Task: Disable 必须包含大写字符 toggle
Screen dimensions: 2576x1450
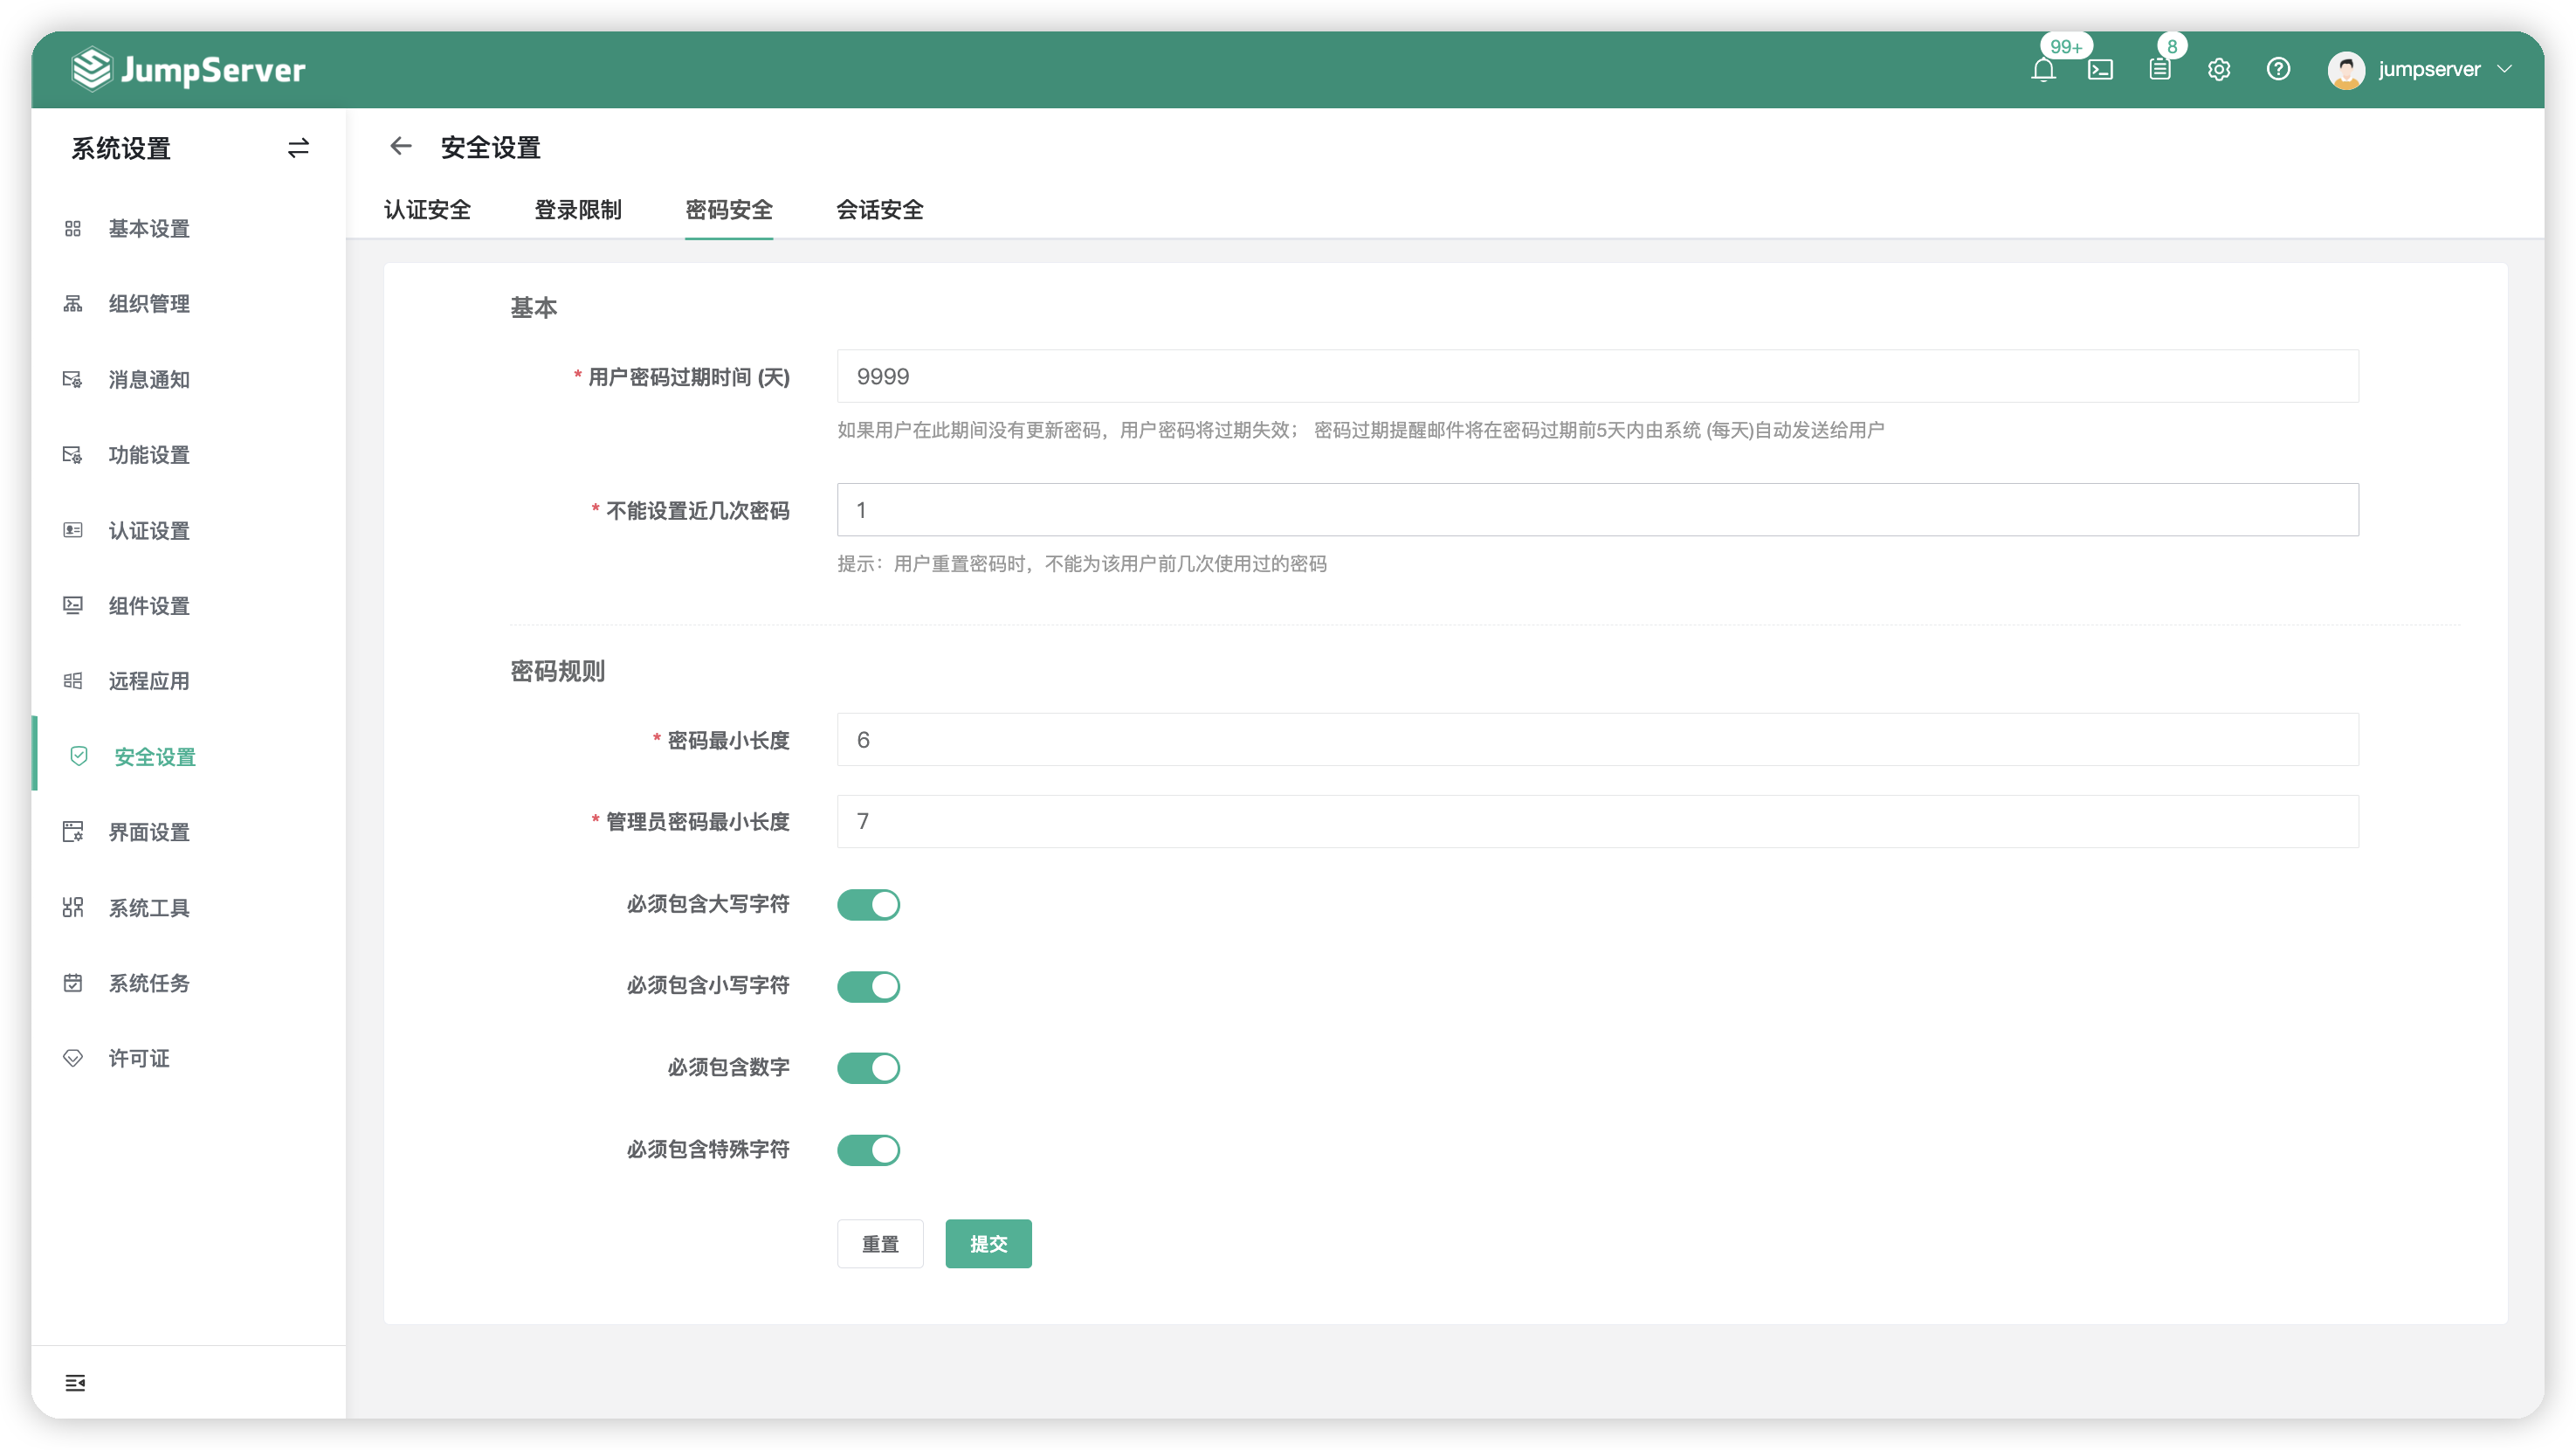Action: point(868,904)
